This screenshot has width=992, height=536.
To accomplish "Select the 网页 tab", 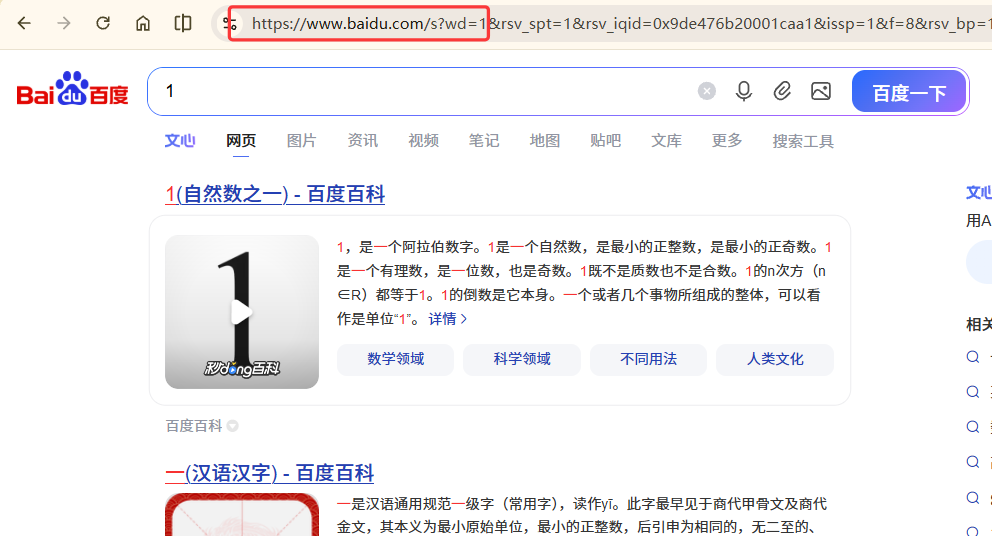I will click(241, 140).
